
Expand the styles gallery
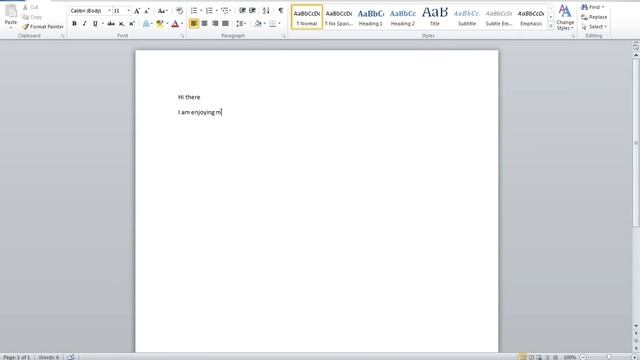551,27
